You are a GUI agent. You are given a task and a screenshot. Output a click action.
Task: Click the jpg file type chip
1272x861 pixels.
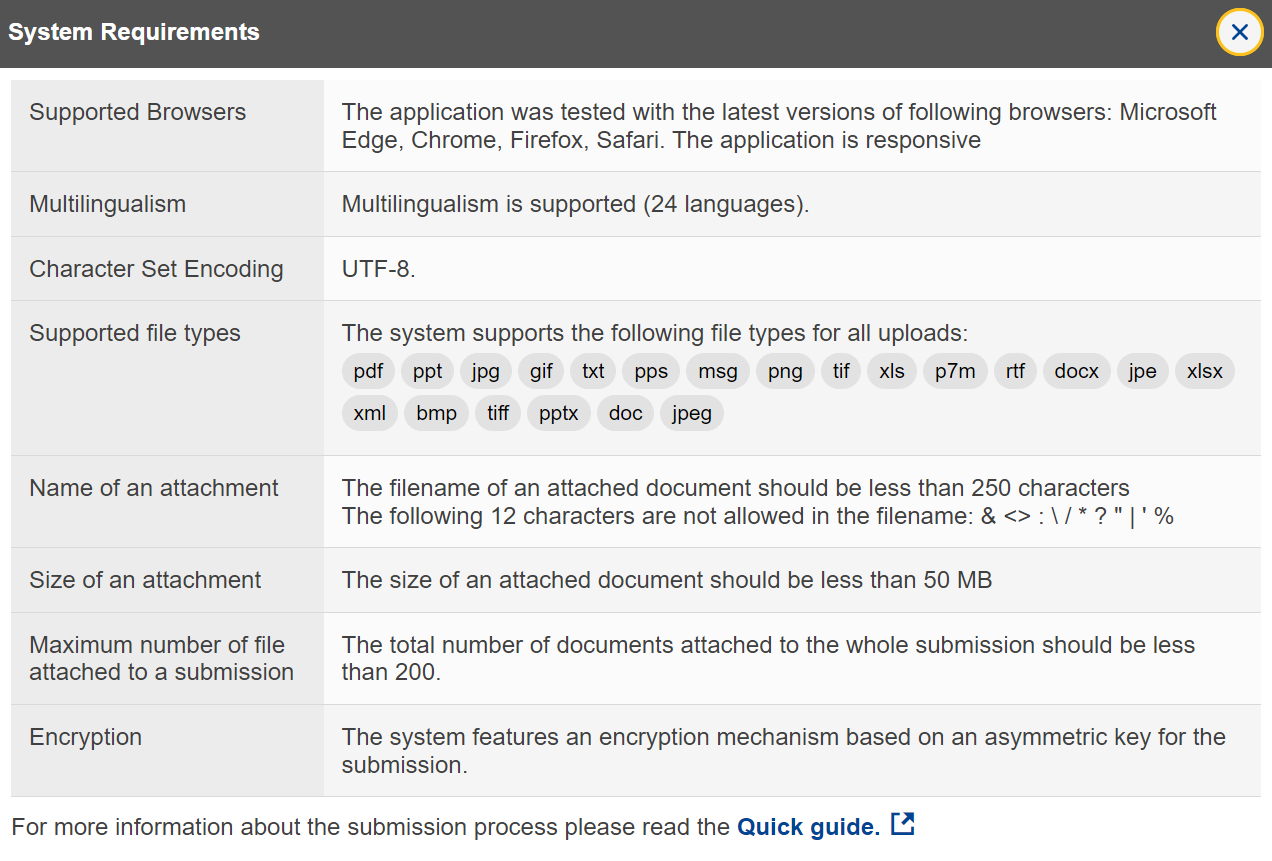pos(485,372)
